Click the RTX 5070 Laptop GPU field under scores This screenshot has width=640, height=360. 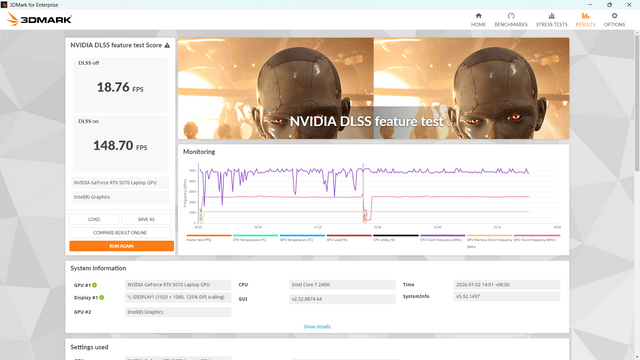120,182
